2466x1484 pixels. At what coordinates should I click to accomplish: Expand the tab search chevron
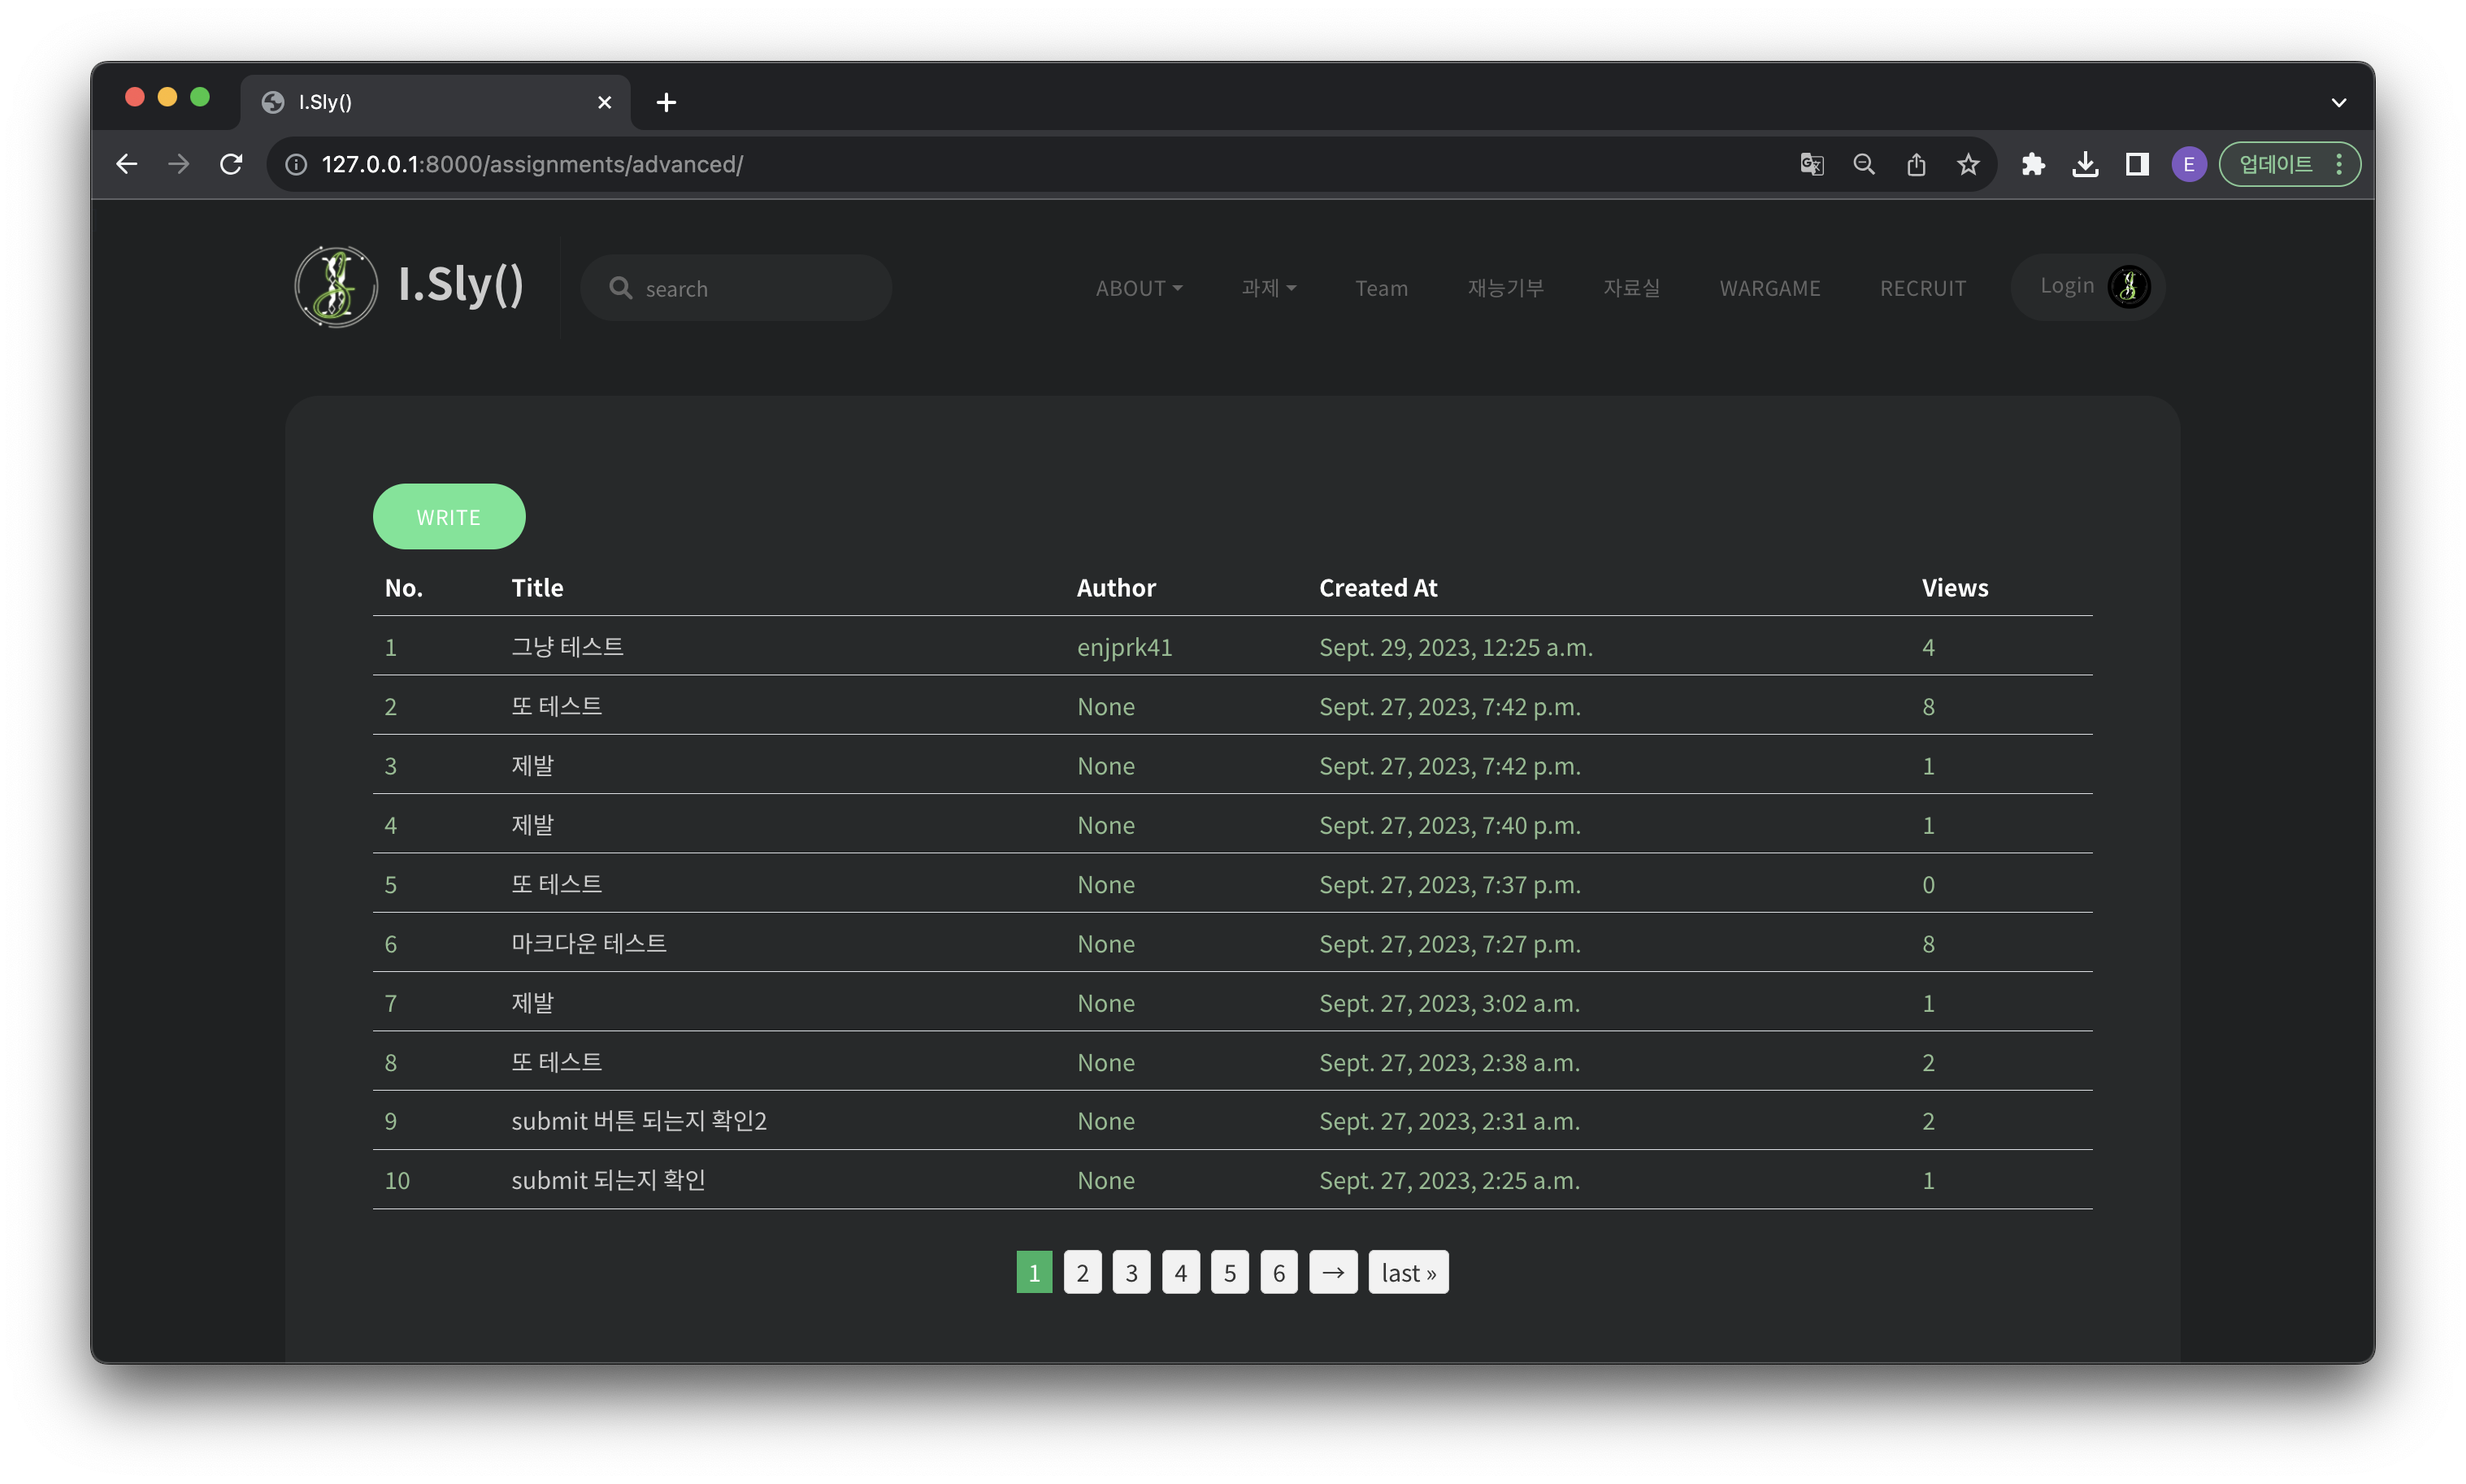pos(2338,102)
